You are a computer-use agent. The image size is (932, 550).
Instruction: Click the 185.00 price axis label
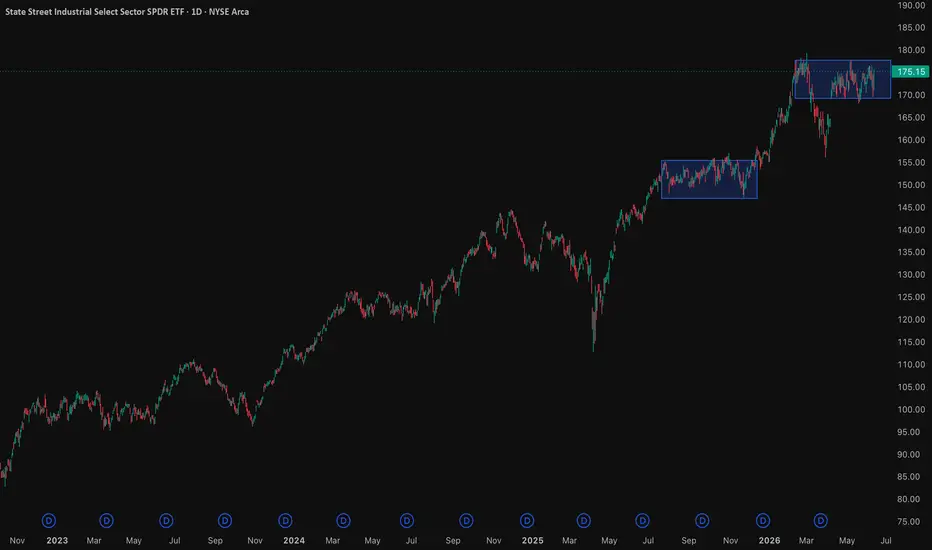tap(911, 27)
